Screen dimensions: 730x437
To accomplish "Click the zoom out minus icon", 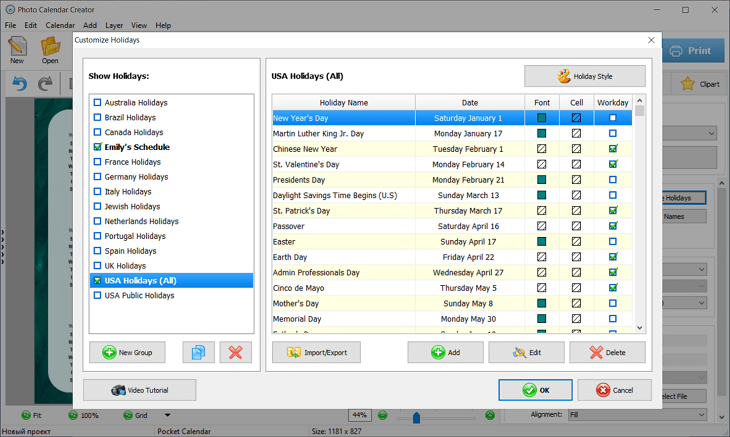I will point(382,415).
